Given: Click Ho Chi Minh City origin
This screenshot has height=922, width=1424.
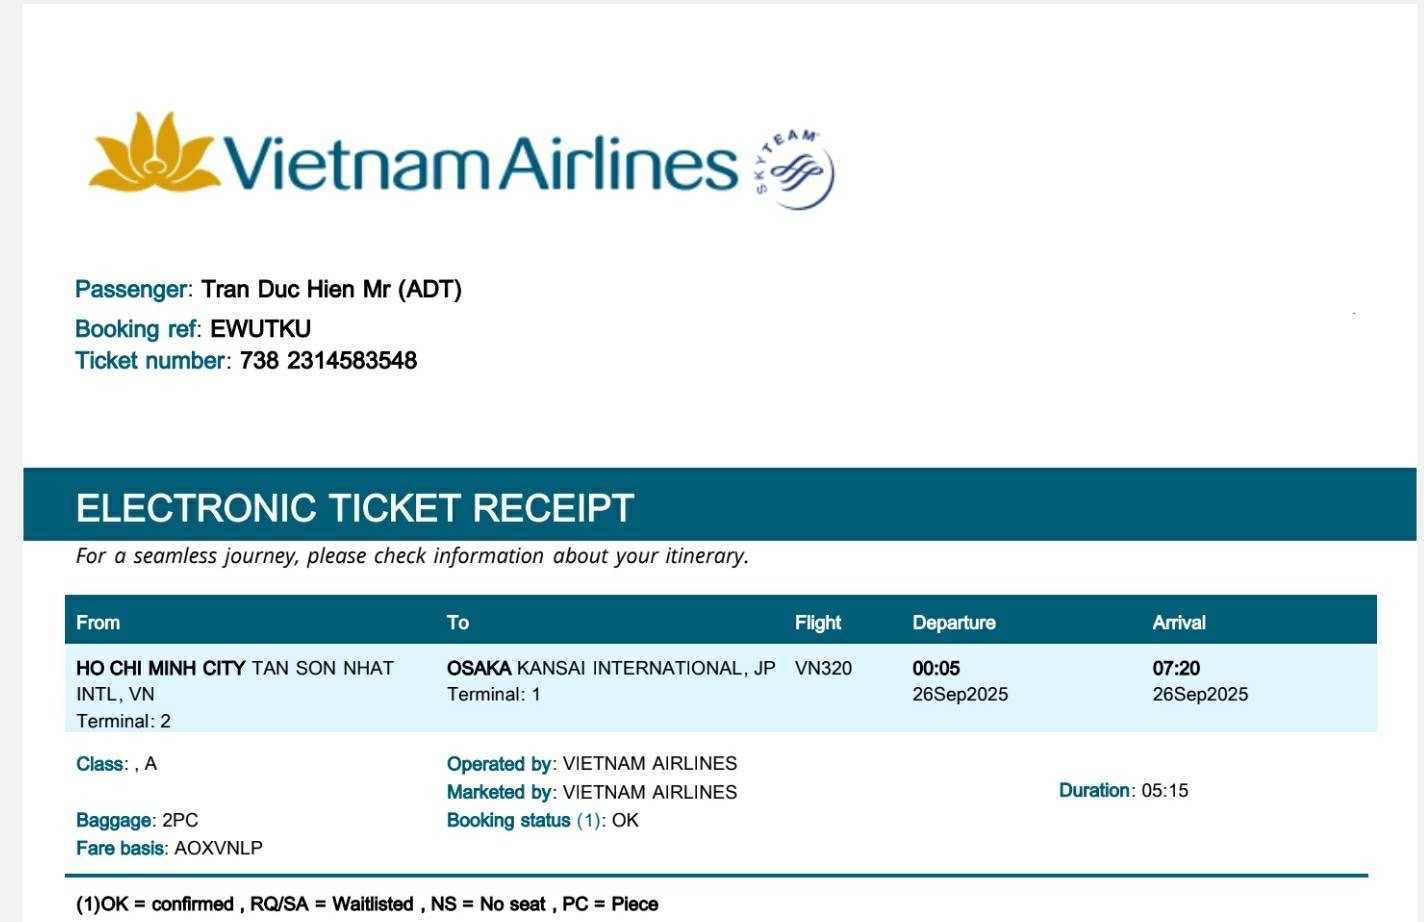Looking at the screenshot, I should coord(161,668).
